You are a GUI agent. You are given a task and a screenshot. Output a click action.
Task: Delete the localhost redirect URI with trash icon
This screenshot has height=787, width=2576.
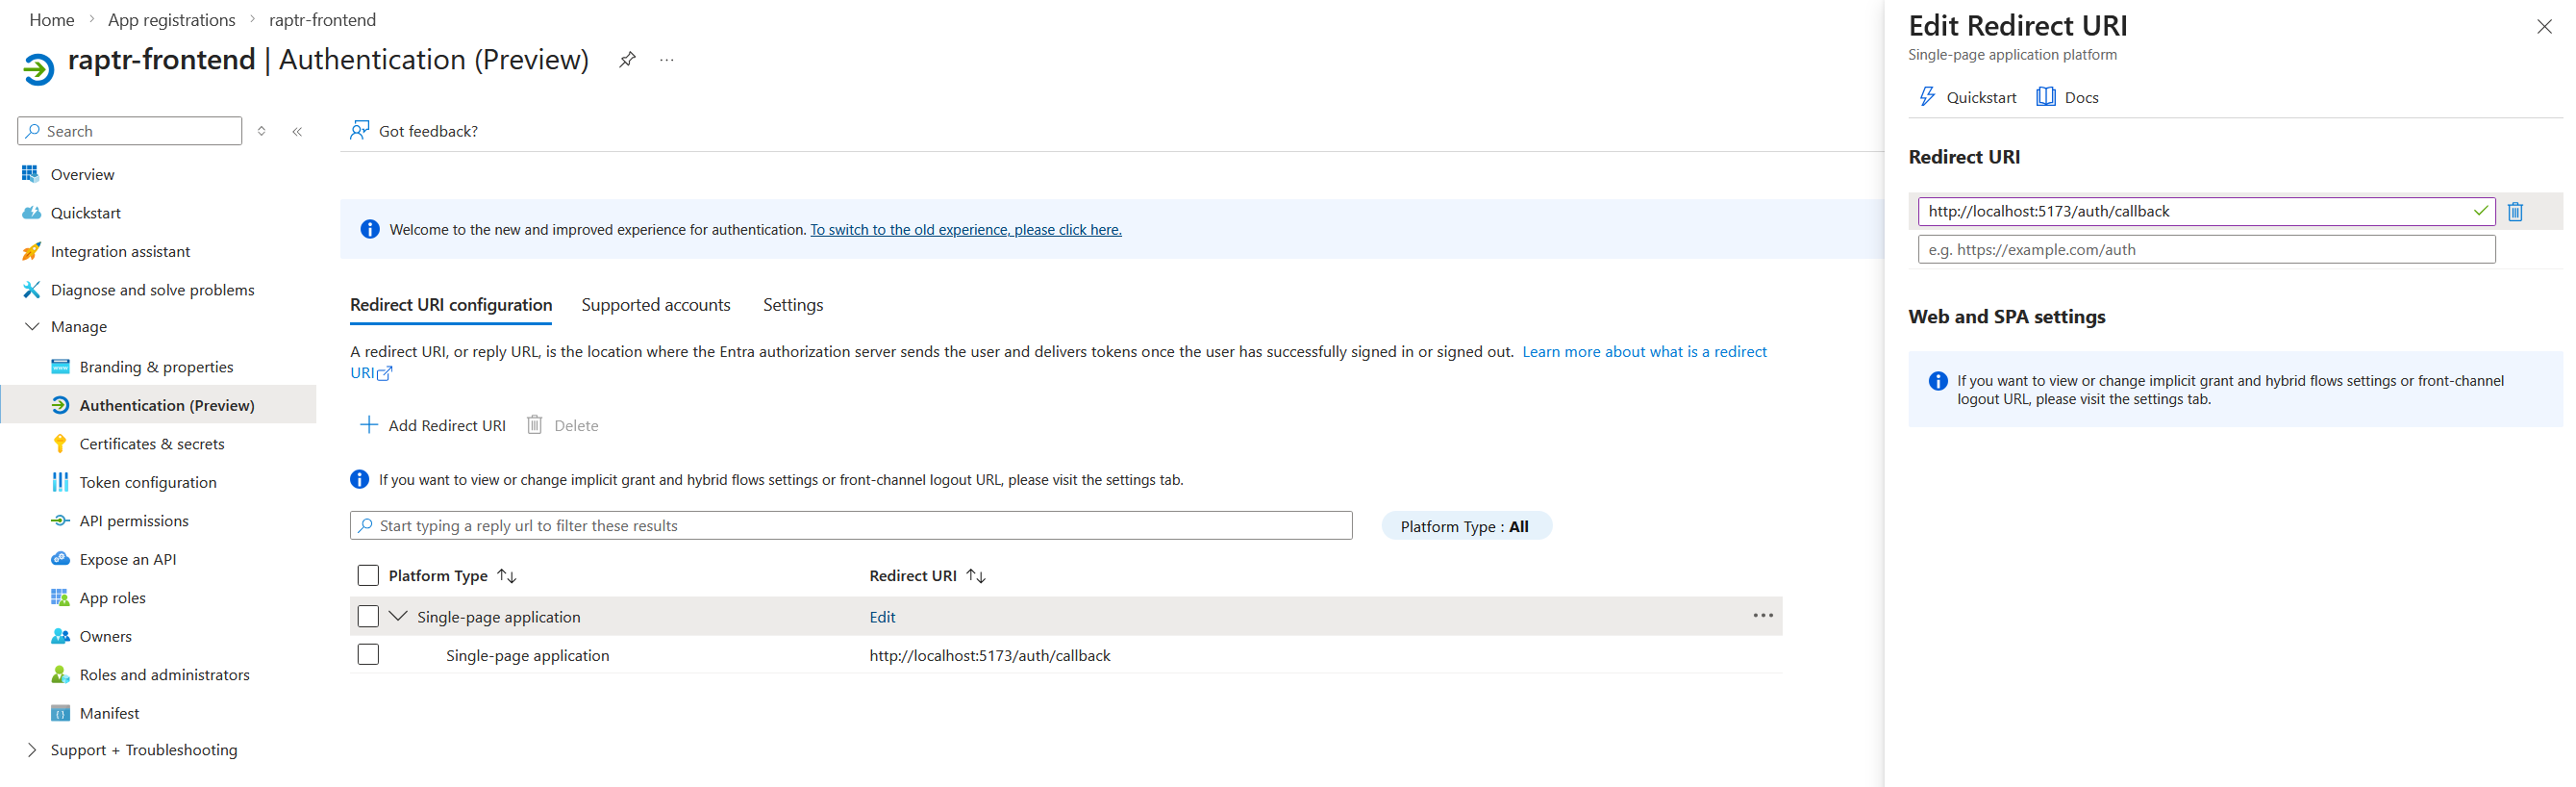pos(2515,212)
